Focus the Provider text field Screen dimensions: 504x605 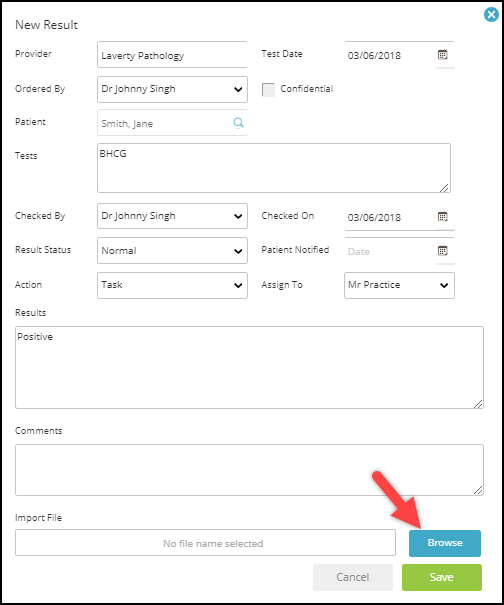click(x=173, y=55)
